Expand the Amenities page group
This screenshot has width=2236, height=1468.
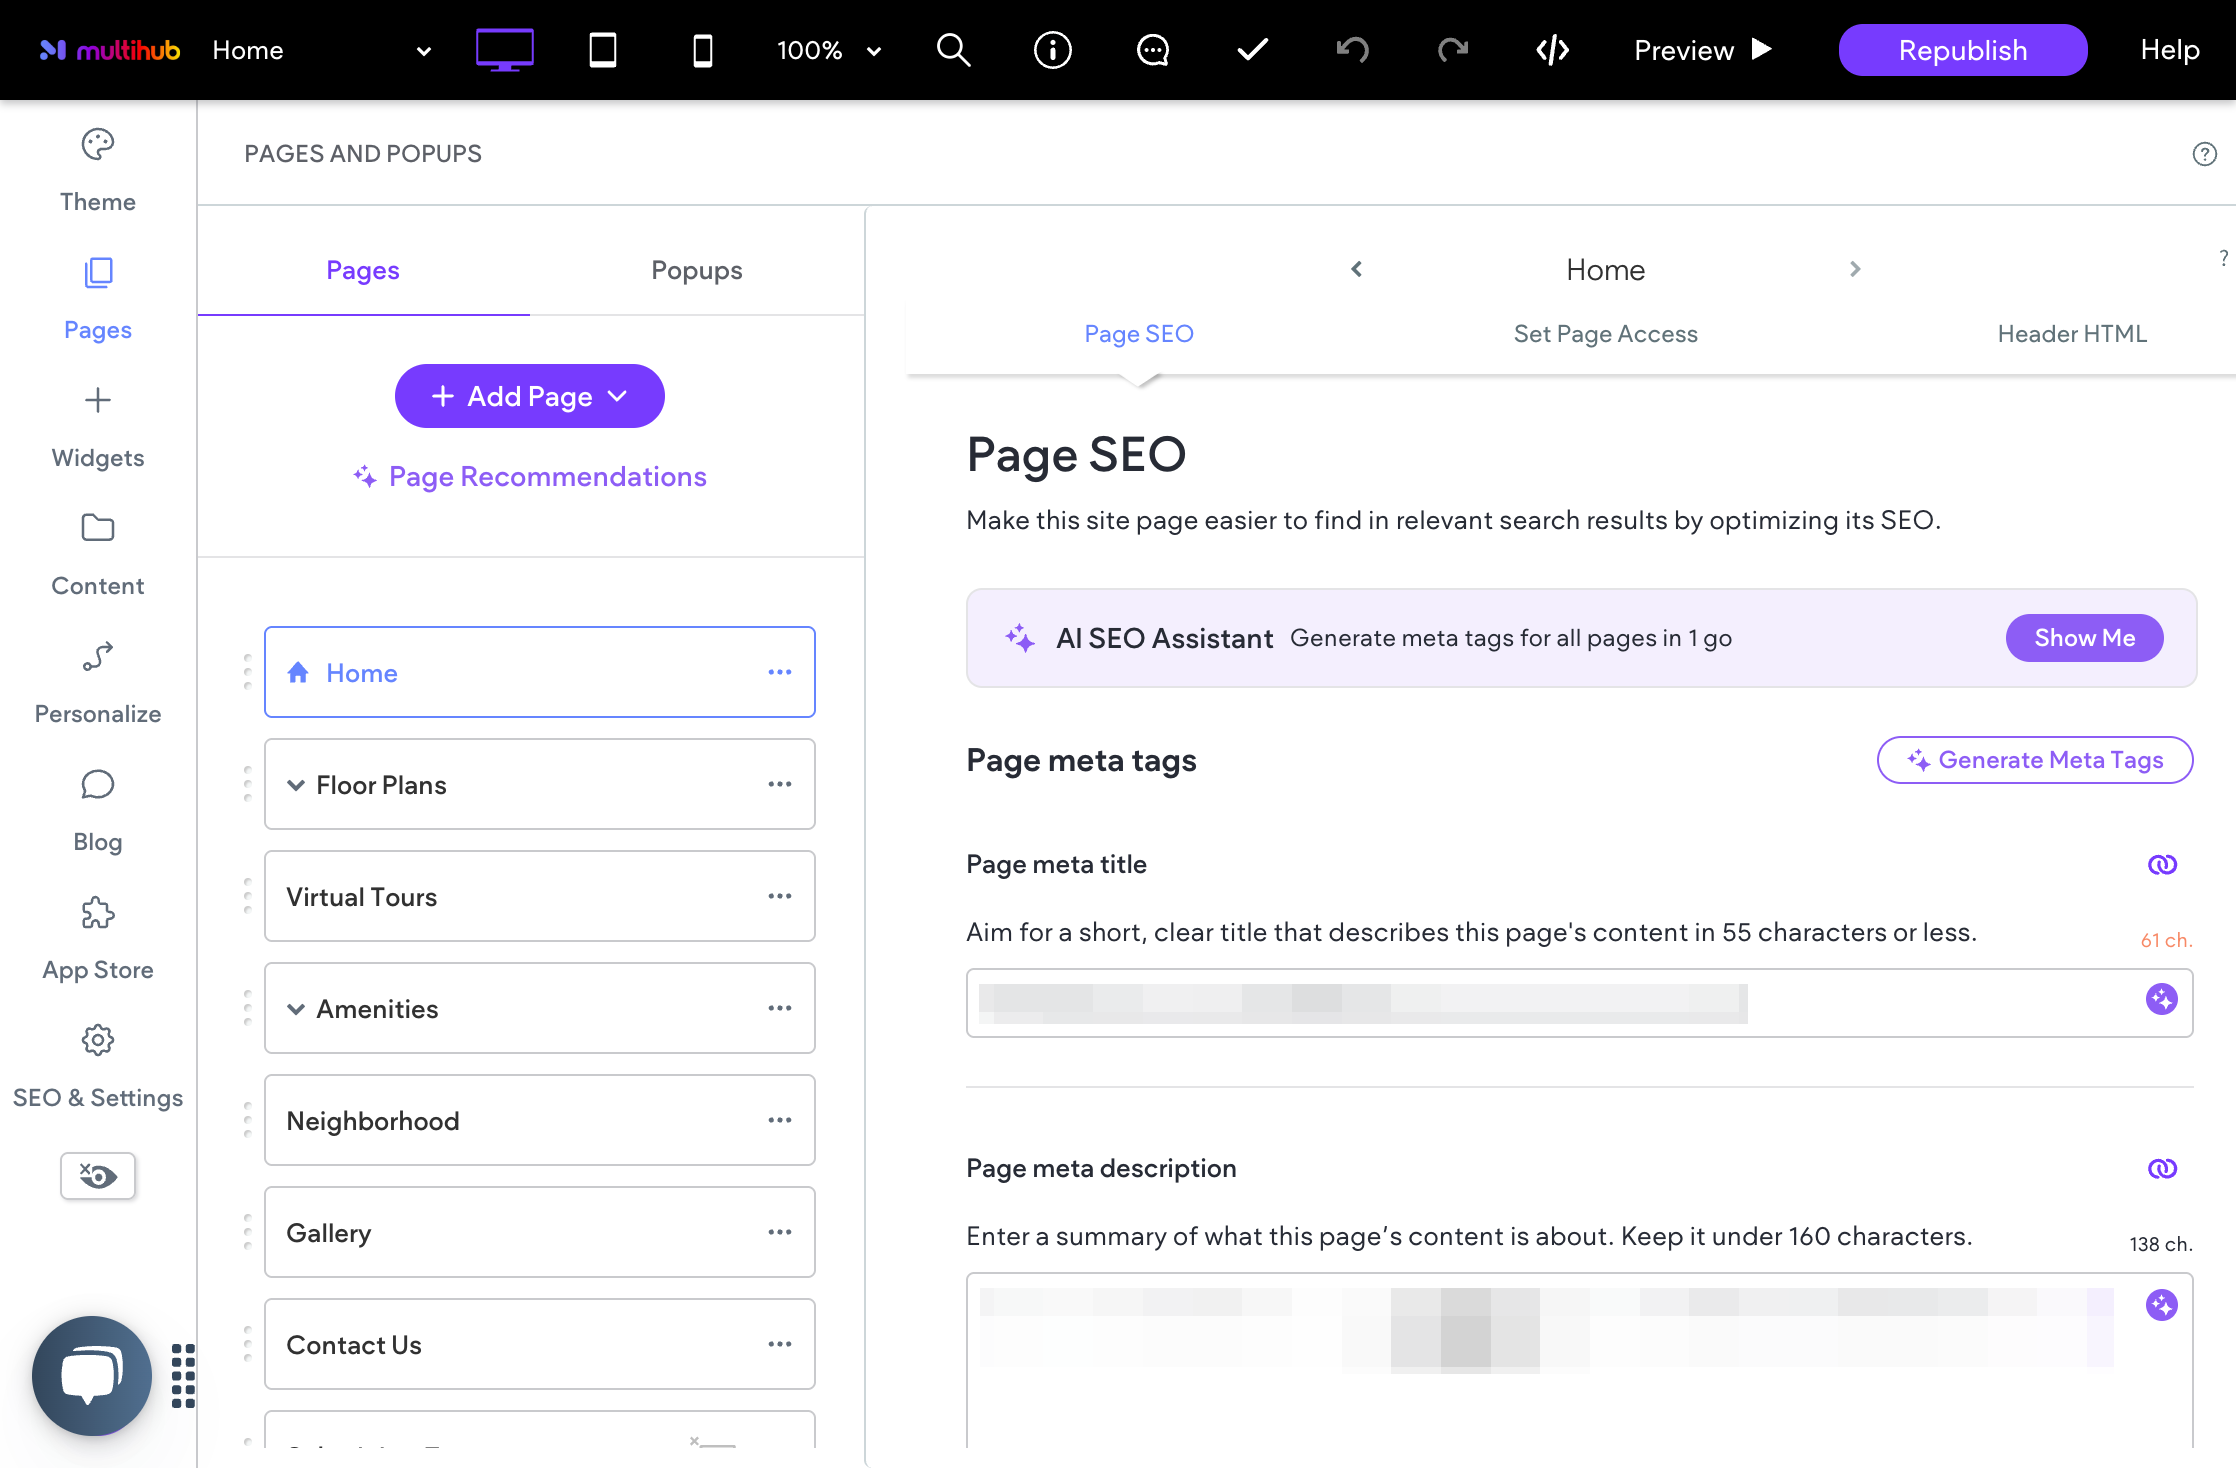[296, 1009]
